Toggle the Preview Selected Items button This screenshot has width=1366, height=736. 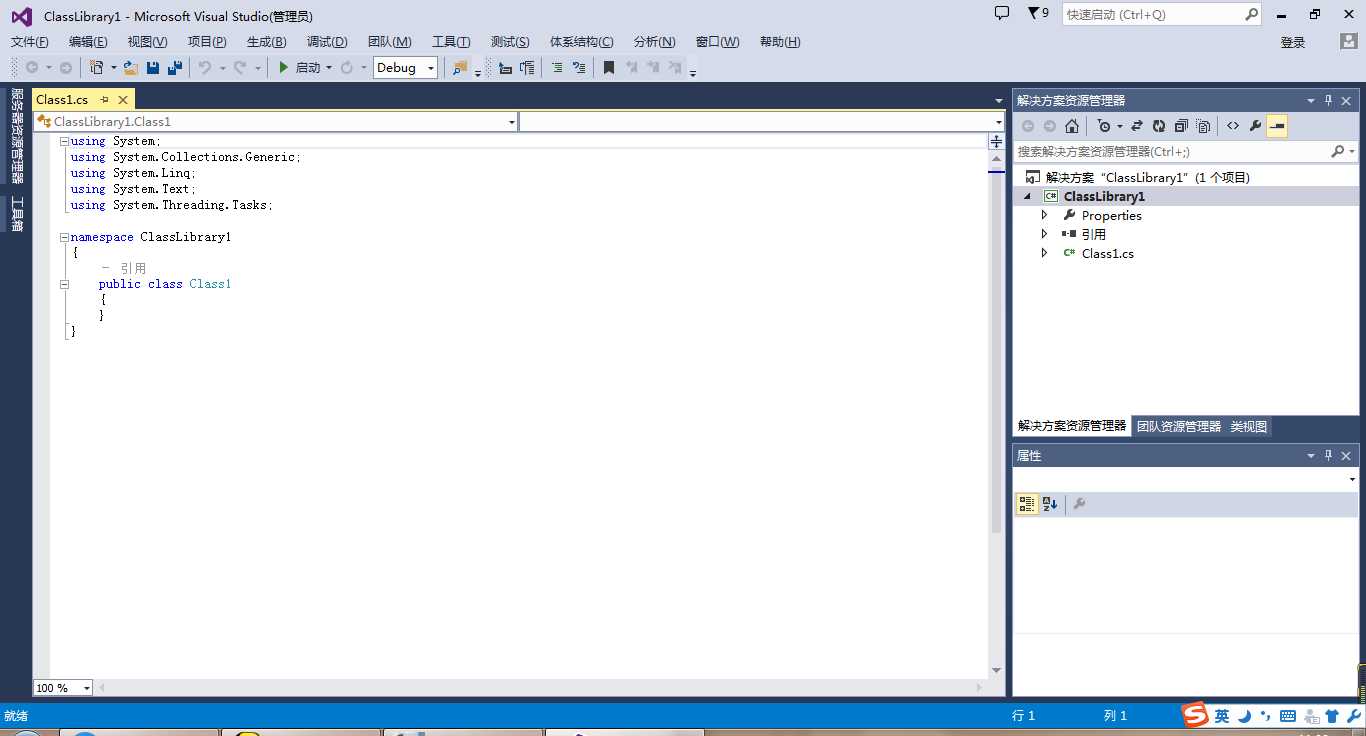1277,126
